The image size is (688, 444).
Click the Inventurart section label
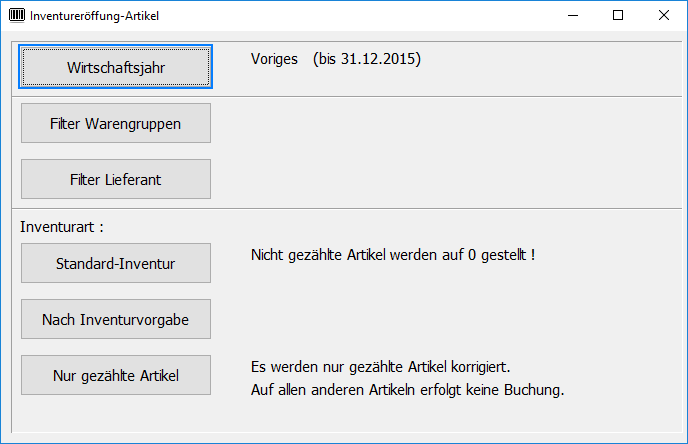click(x=62, y=227)
